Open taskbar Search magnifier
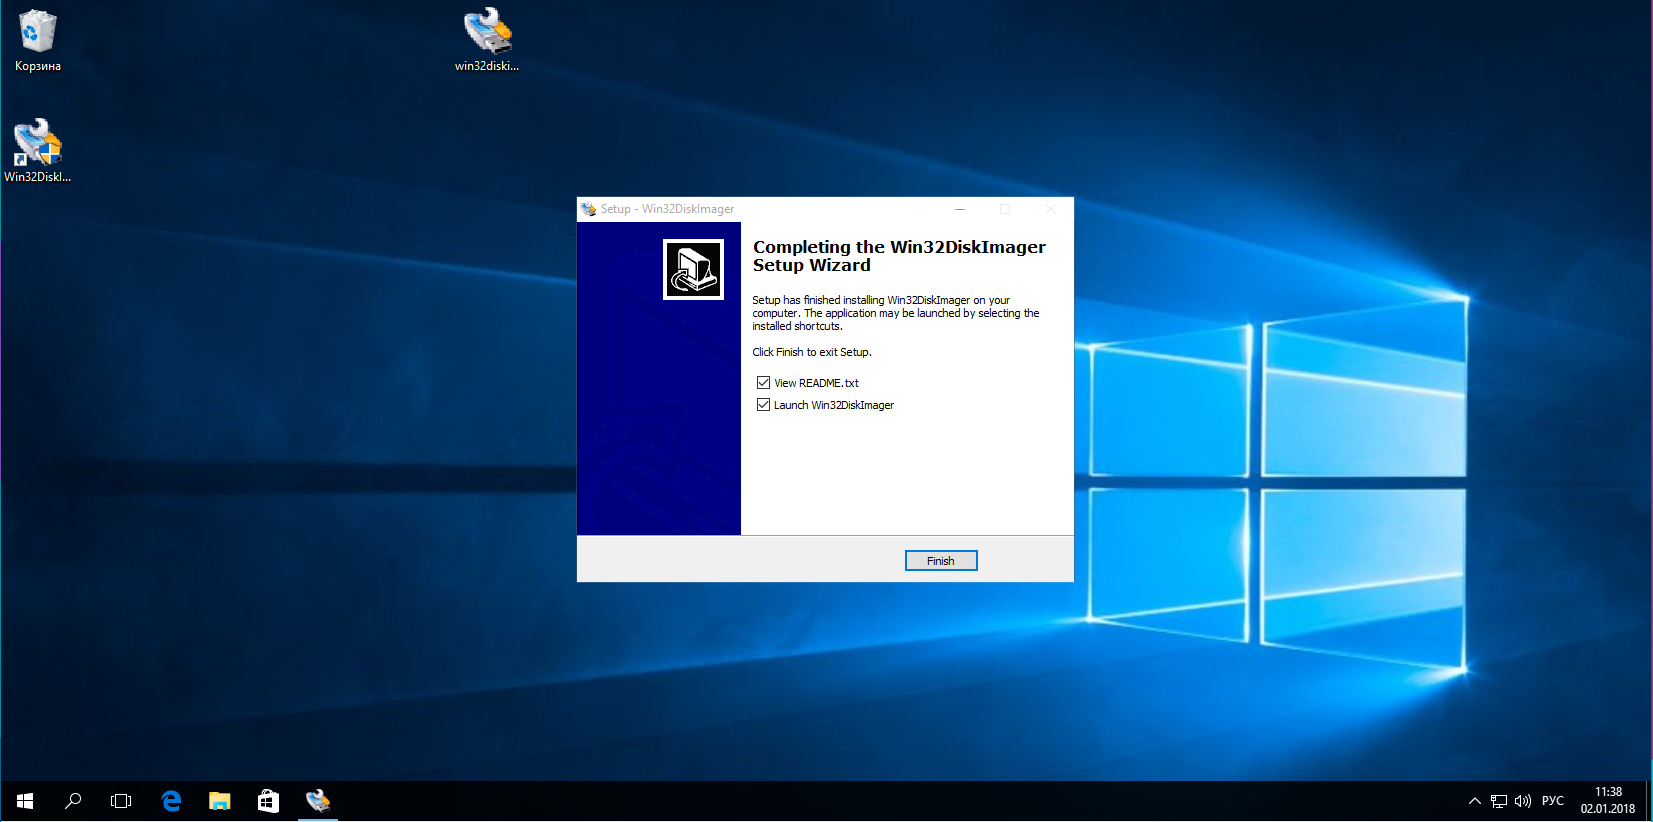The width and height of the screenshot is (1653, 822). click(73, 801)
